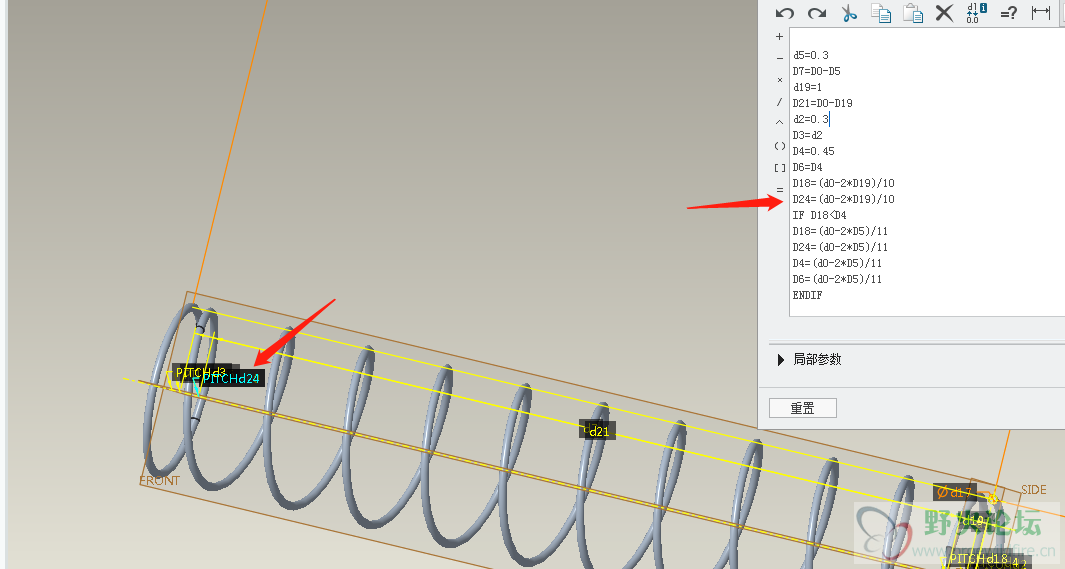The height and width of the screenshot is (569, 1065).
Task: Insert the division slash operator
Action: pos(779,102)
